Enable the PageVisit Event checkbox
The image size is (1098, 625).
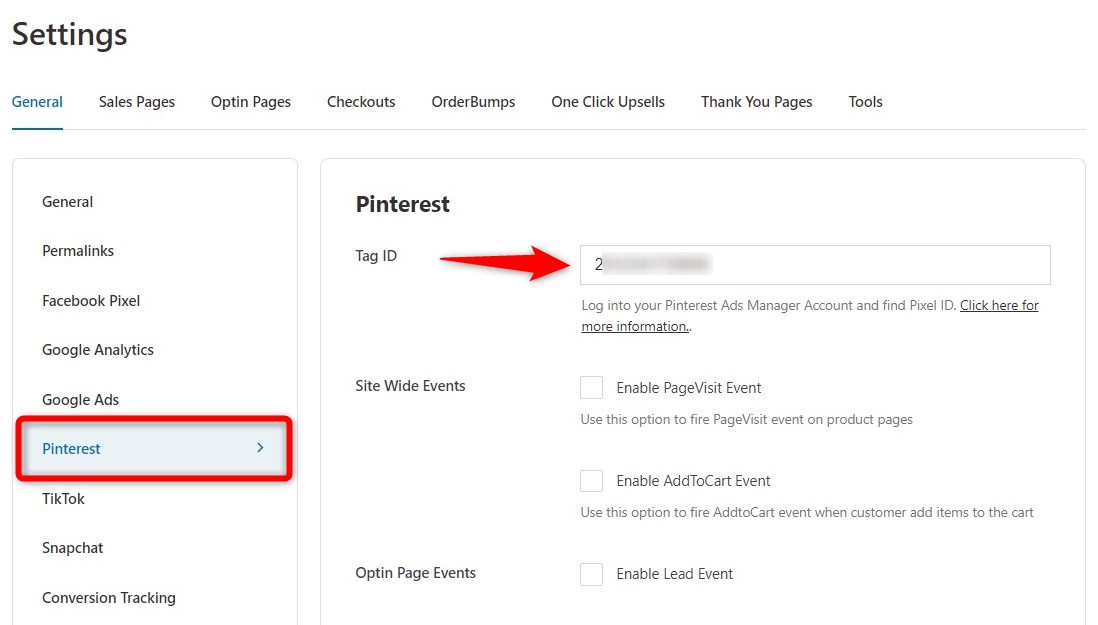591,387
